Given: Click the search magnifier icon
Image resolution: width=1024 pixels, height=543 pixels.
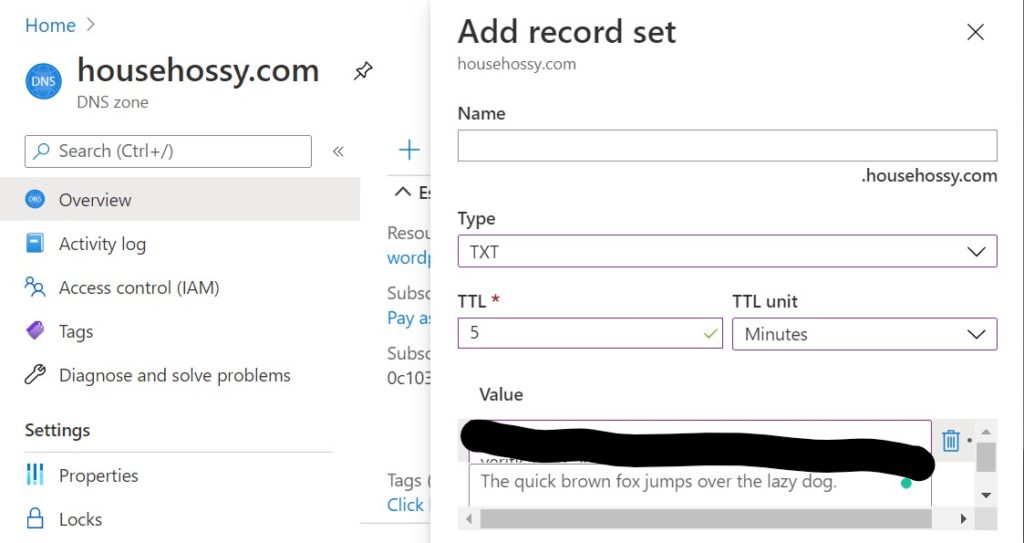Looking at the screenshot, I should click(x=41, y=151).
